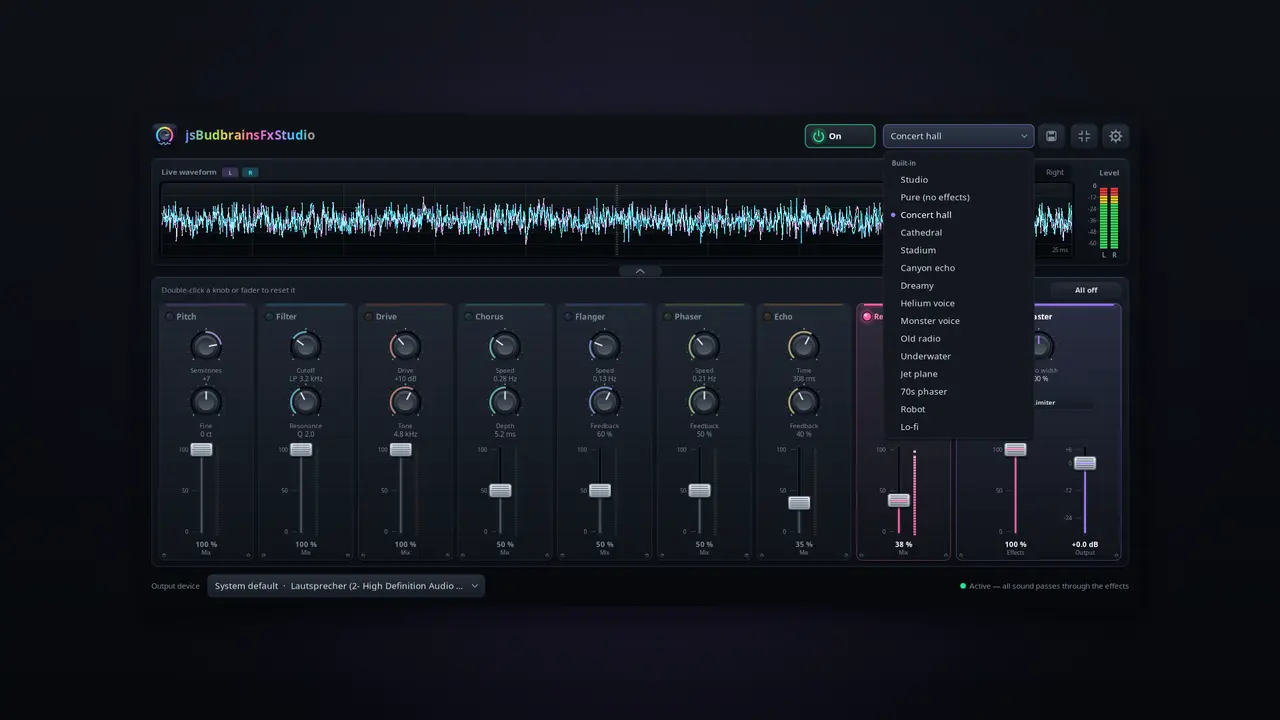Image resolution: width=1280 pixels, height=720 pixels.
Task: Click the Chorus Speed knob
Action: coord(505,346)
